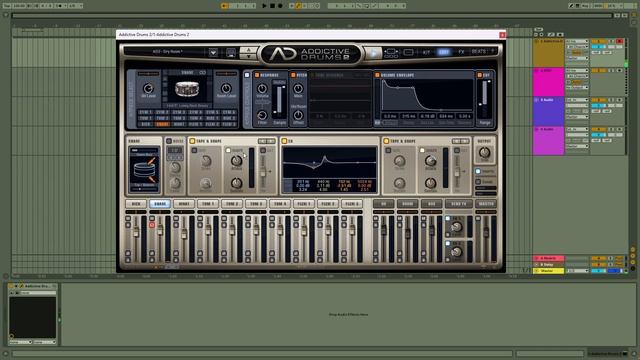This screenshot has width=640, height=360.
Task: Click the Ableton transport stop button
Action: pyautogui.click(x=272, y=6)
